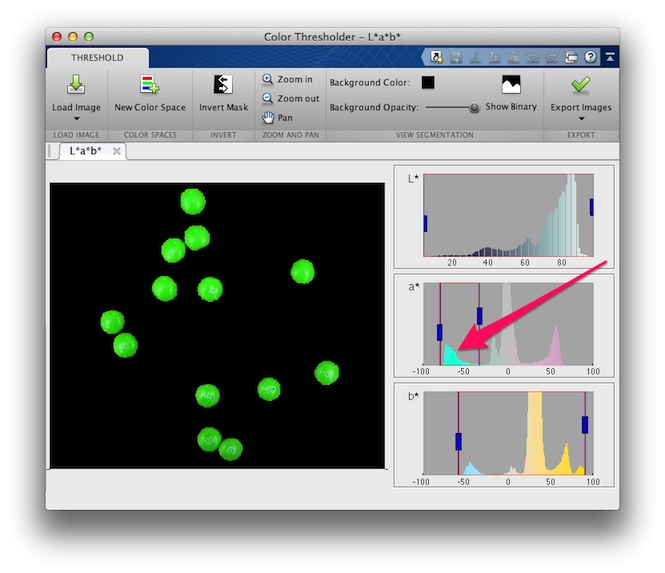Switch to the THRESHOLD ribbon tab
Screen dimensions: 665x573
97,58
